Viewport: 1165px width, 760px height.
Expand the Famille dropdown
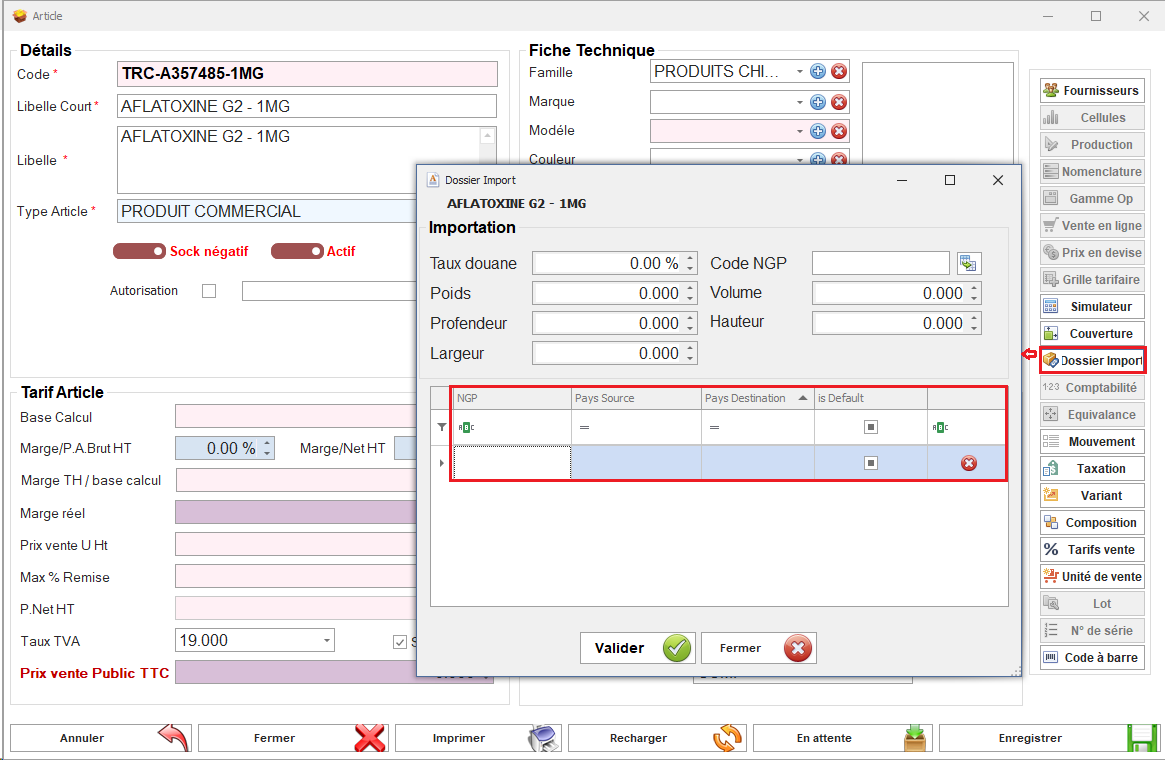799,72
